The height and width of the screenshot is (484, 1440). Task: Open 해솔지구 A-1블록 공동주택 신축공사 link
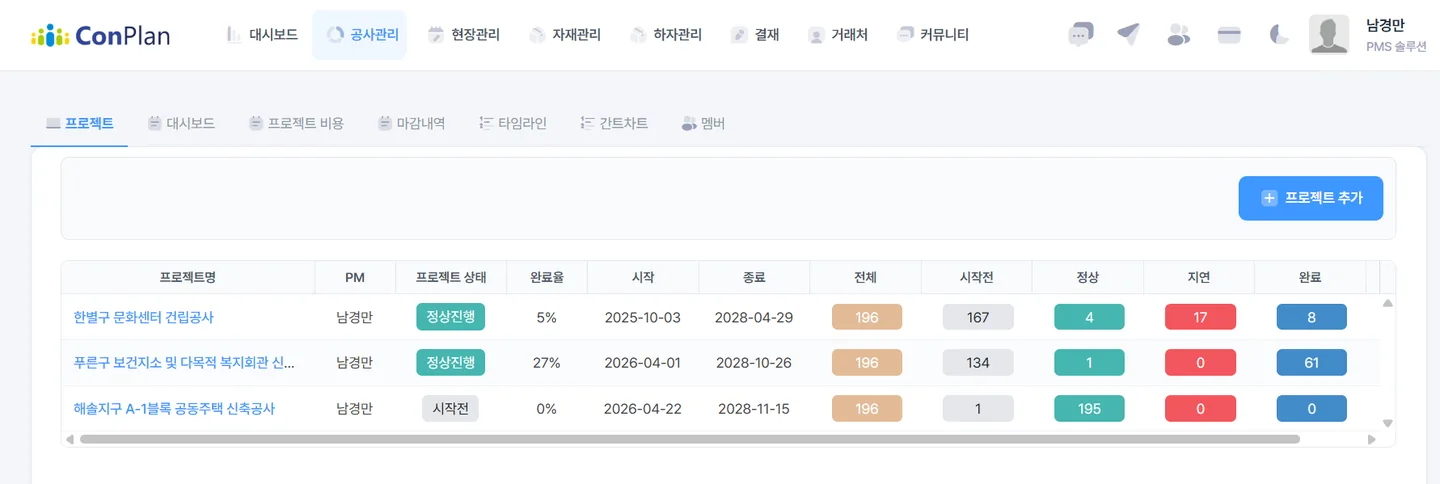[174, 408]
